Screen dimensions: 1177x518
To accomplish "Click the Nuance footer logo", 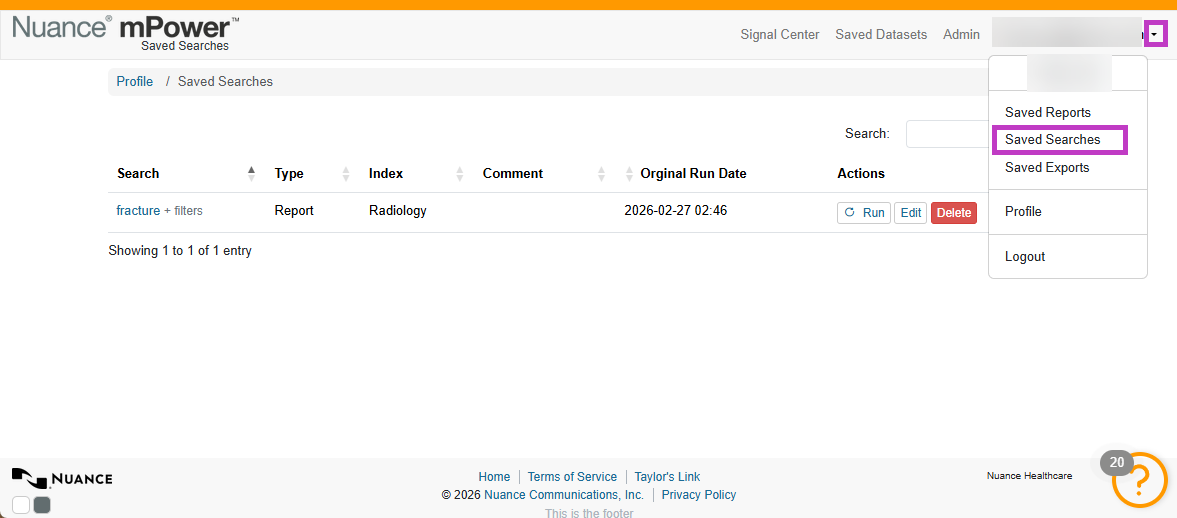I will pyautogui.click(x=62, y=478).
